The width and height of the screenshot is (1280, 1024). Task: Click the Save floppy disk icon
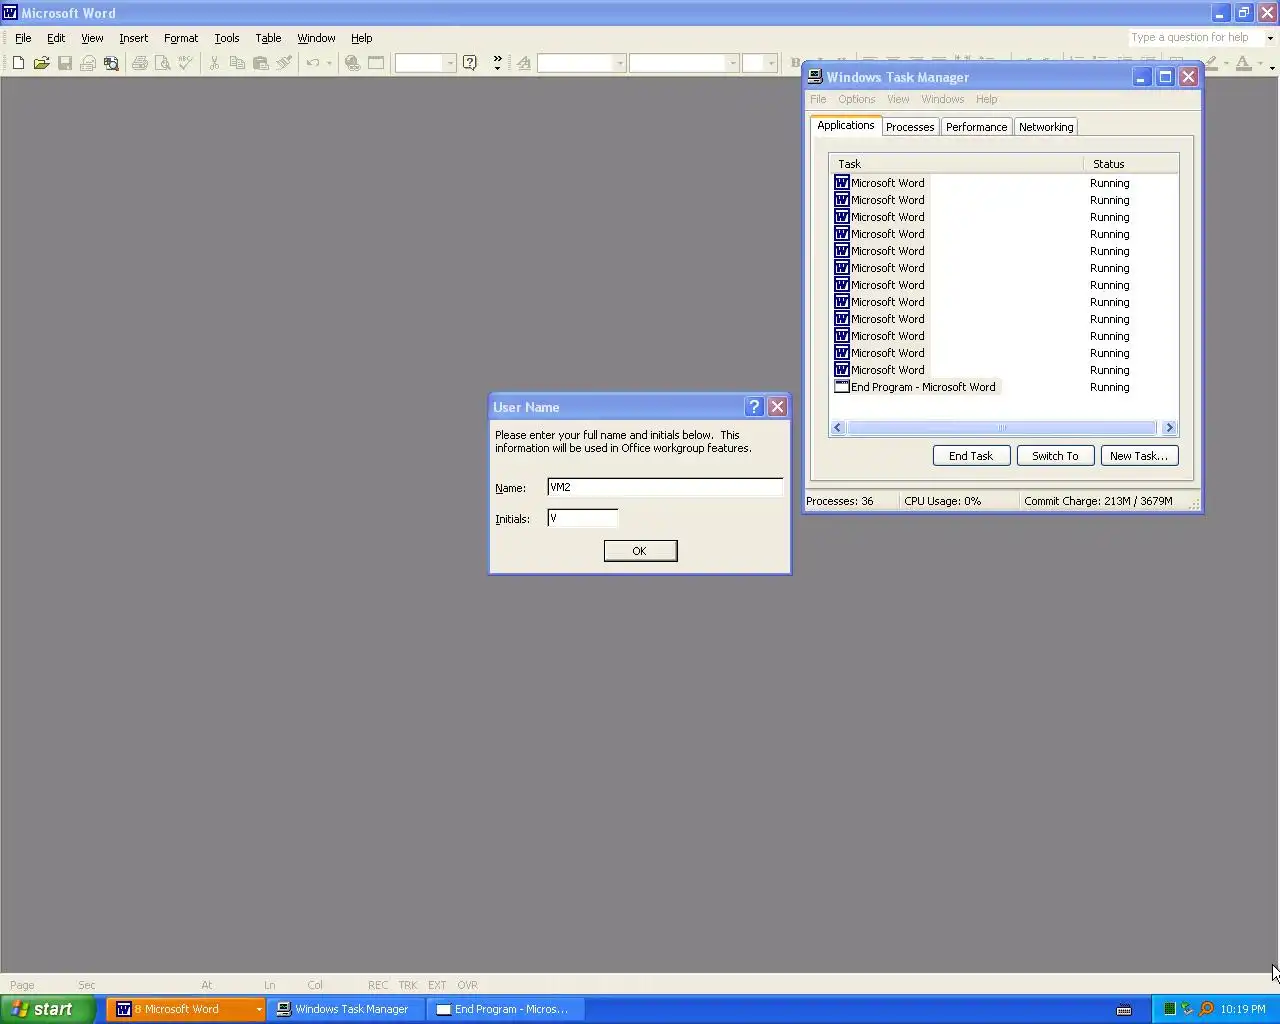tap(65, 63)
